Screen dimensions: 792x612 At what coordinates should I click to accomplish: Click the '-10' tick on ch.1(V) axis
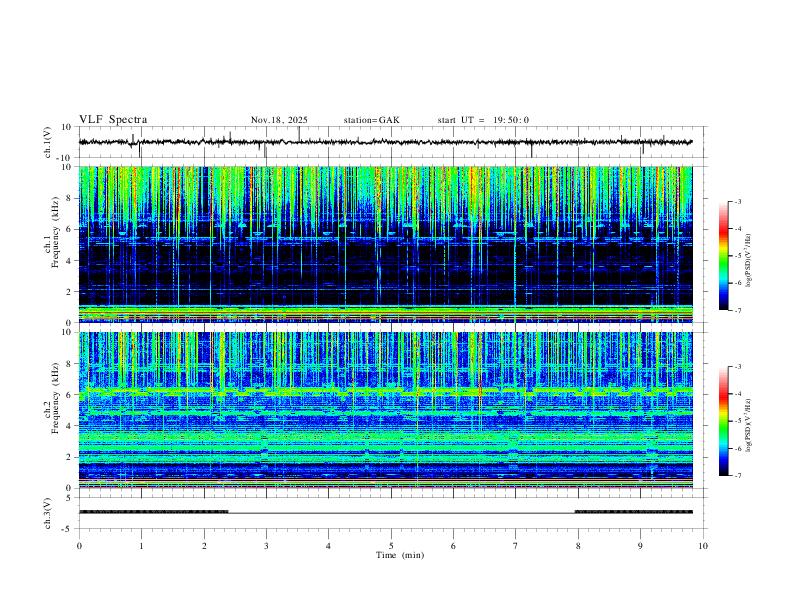[64, 159]
